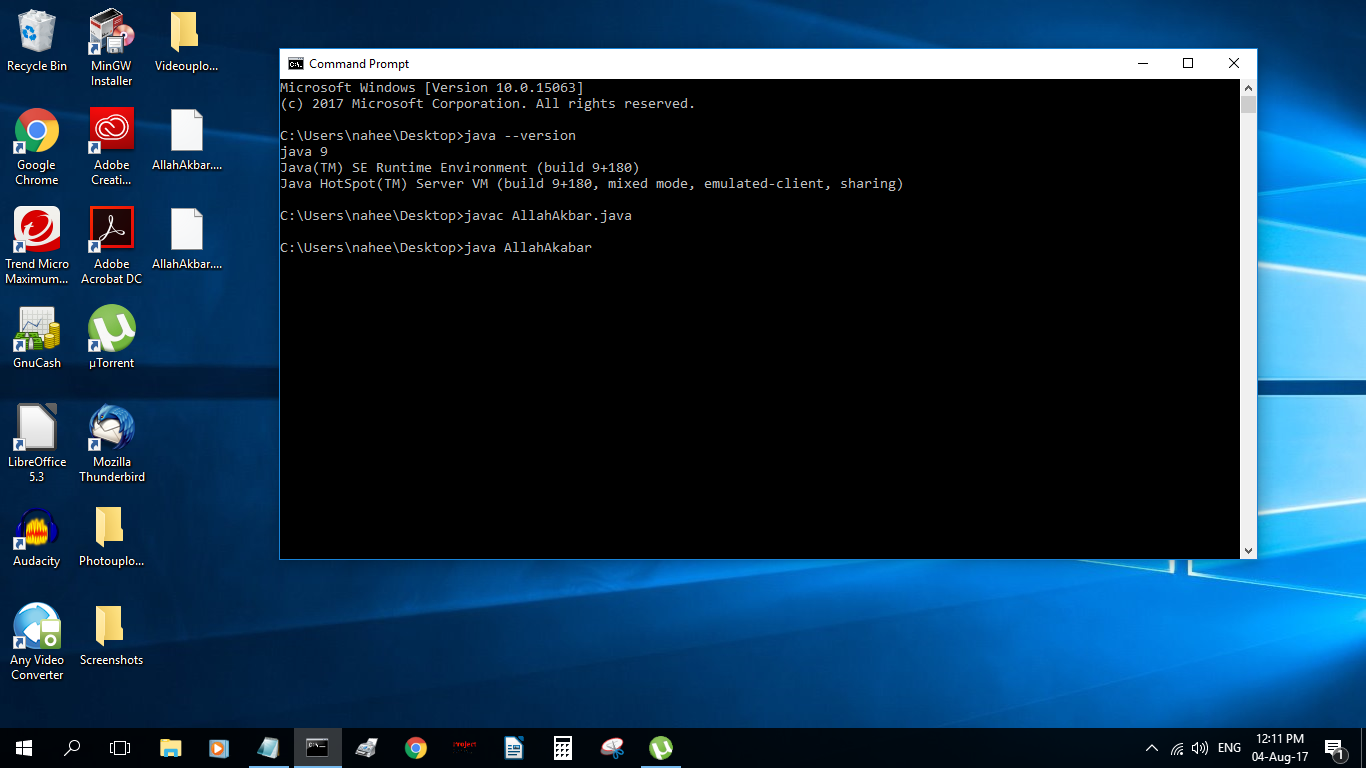The image size is (1366, 768).
Task: Open the Videouplo... folder on desktop
Action: 186,42
